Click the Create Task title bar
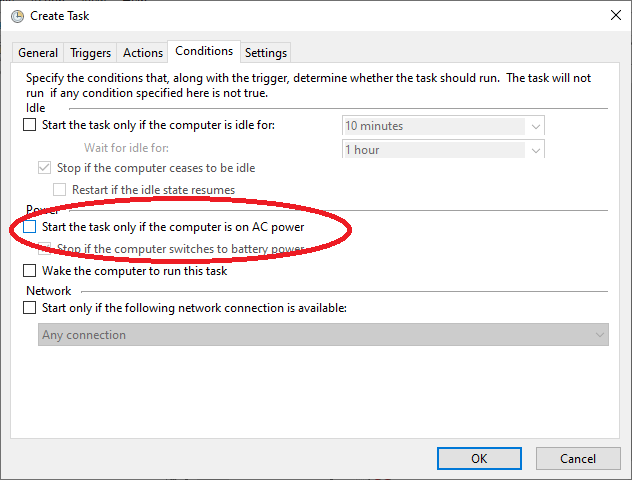This screenshot has width=632, height=480. (x=300, y=15)
